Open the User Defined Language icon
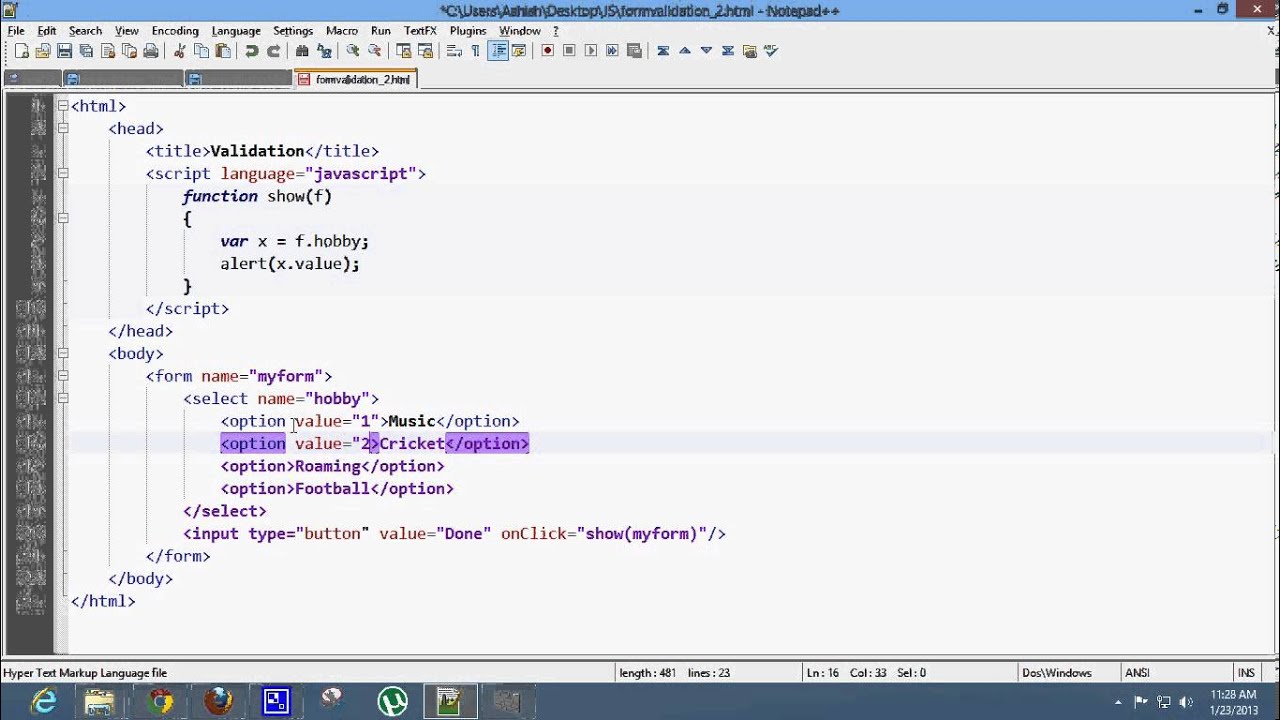This screenshot has width=1280, height=720. (519, 51)
